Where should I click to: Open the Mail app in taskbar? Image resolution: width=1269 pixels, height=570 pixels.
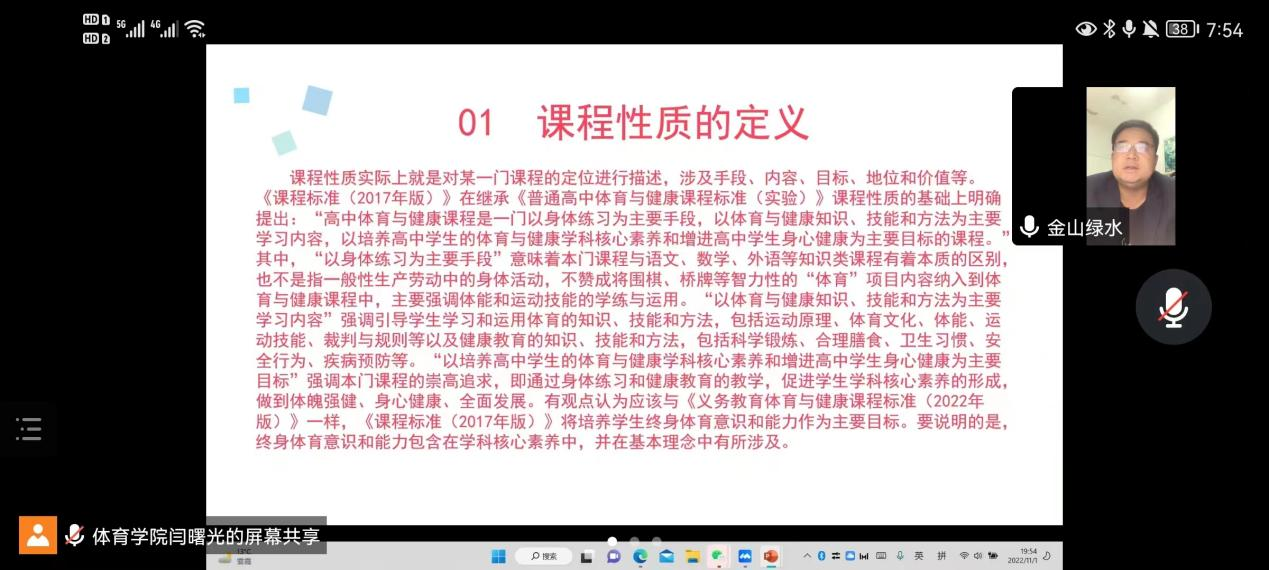[666, 556]
